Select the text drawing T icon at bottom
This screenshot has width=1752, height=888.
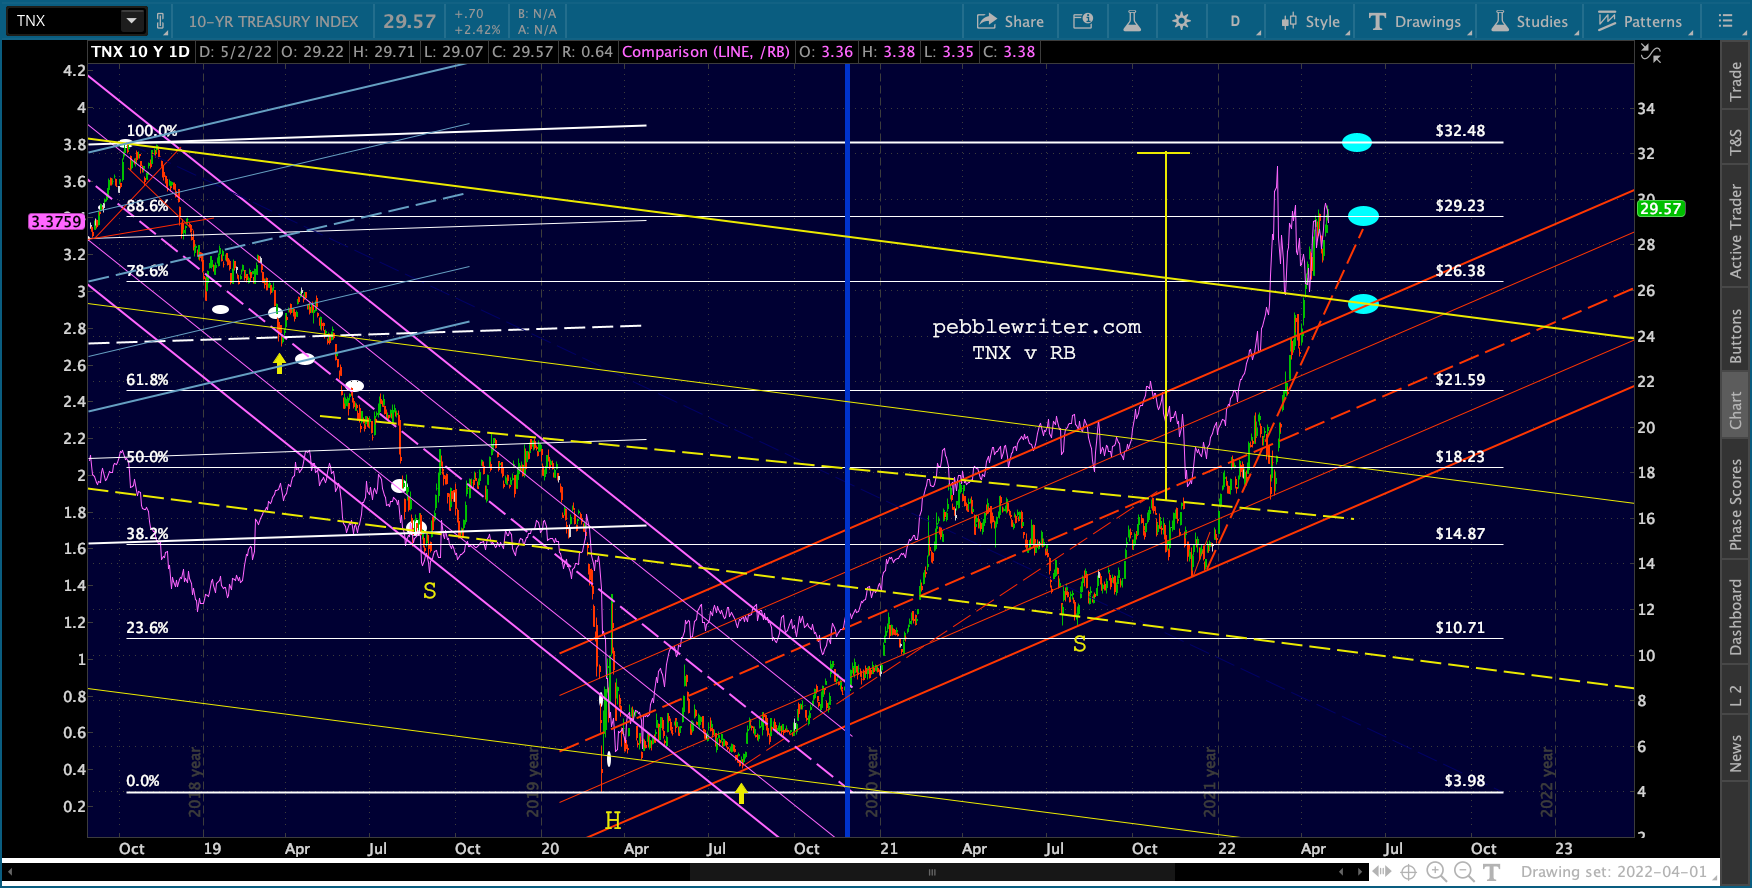point(1491,872)
